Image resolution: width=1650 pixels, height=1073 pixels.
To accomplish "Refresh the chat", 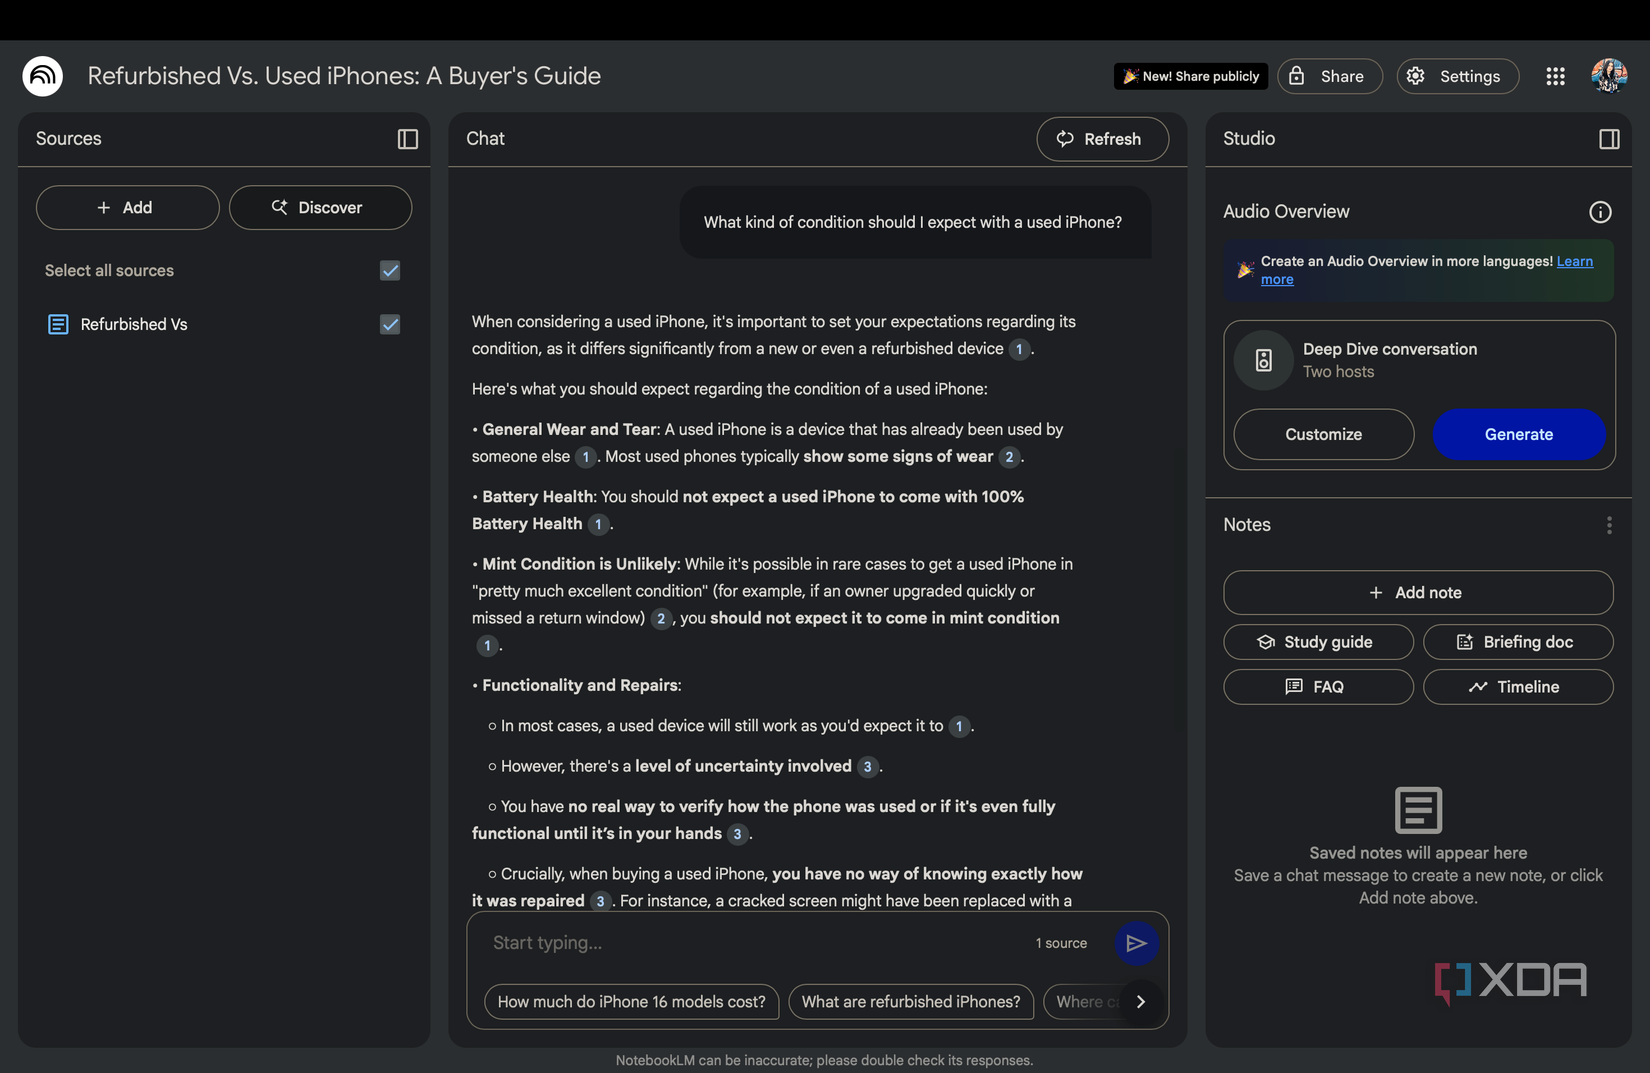I will (1103, 139).
